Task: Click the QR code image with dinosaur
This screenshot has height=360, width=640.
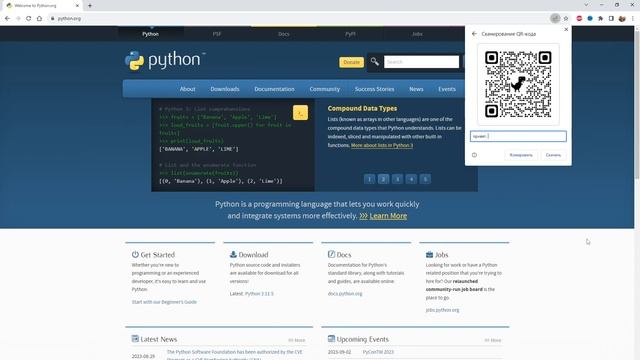Action: click(x=518, y=84)
